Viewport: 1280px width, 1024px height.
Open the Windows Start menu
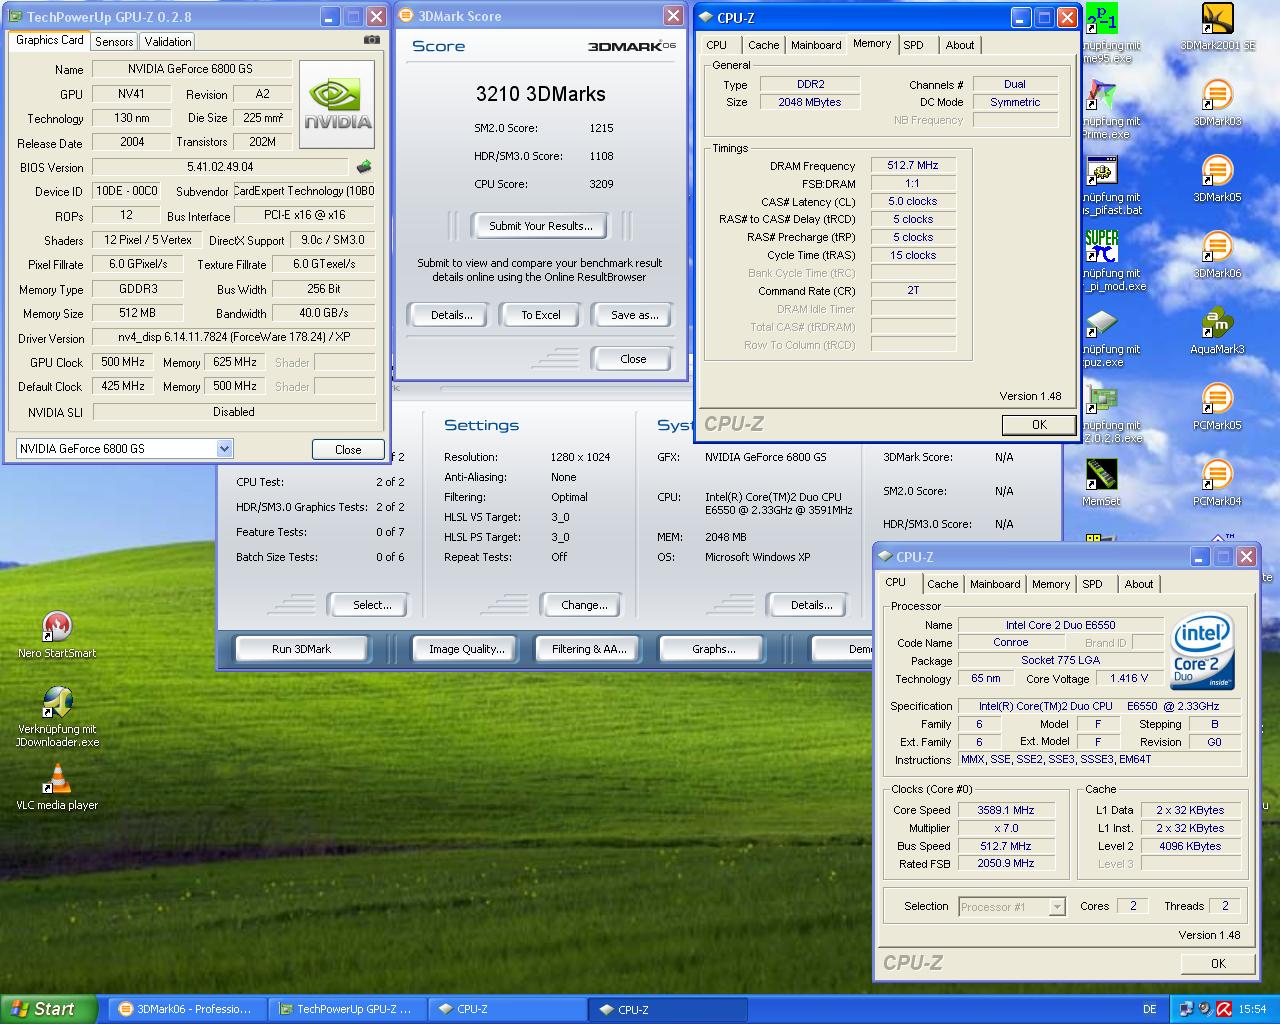pos(49,1009)
